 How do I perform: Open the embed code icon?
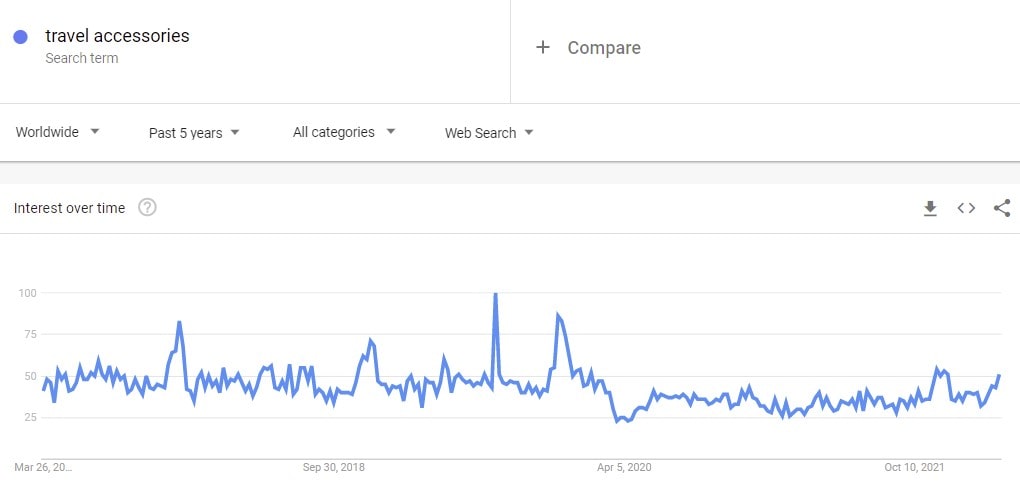966,208
